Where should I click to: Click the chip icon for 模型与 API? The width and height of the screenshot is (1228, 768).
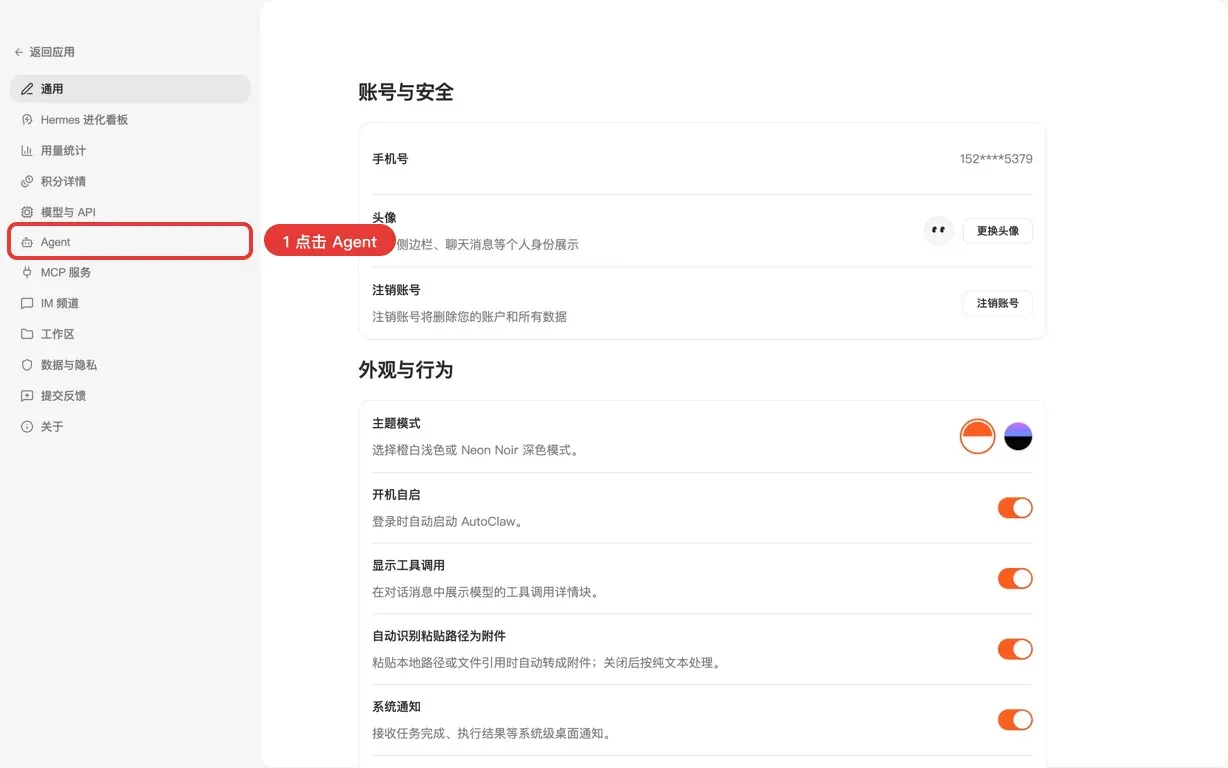tap(27, 212)
